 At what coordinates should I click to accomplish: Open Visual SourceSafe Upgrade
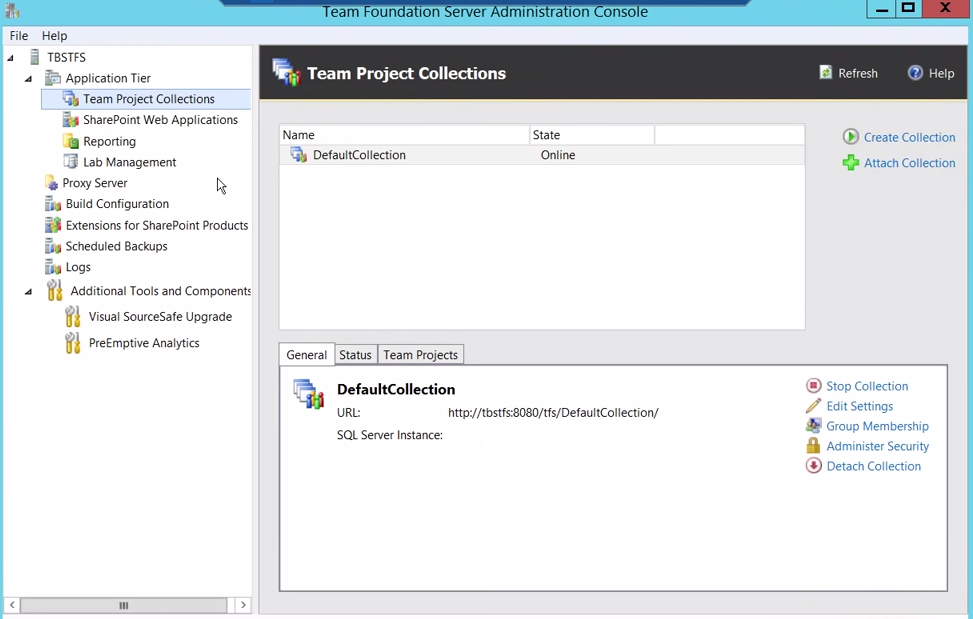point(72,316)
